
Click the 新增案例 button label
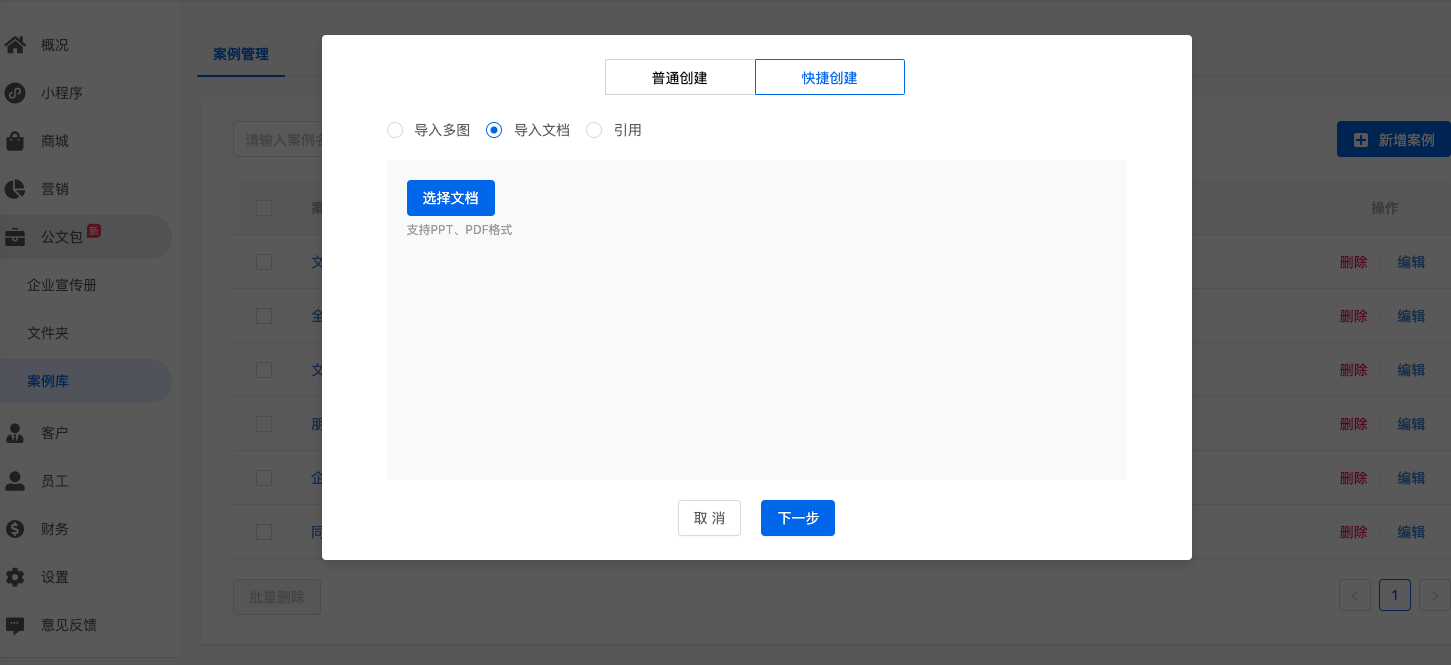[1407, 140]
